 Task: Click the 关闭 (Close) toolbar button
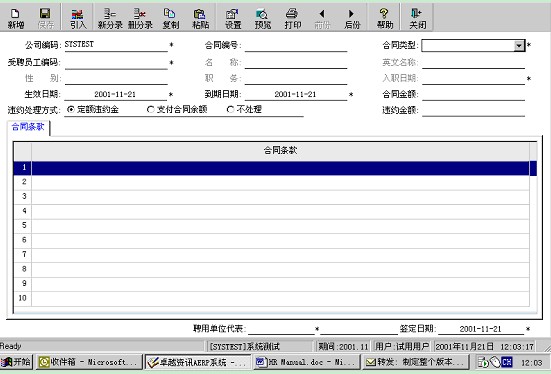point(417,18)
